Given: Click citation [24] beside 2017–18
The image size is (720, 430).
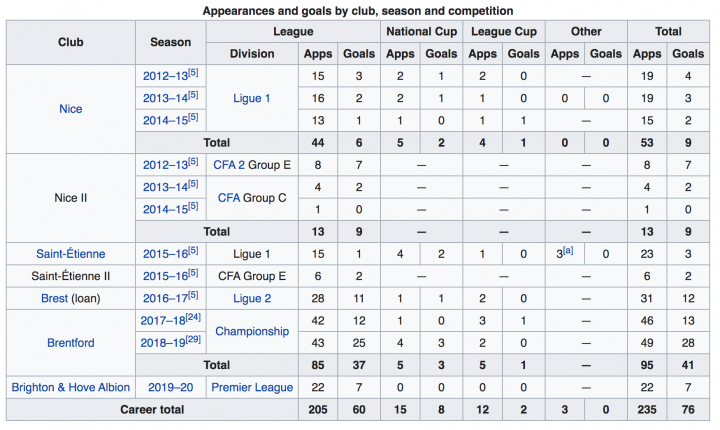Looking at the screenshot, I should click(193, 317).
